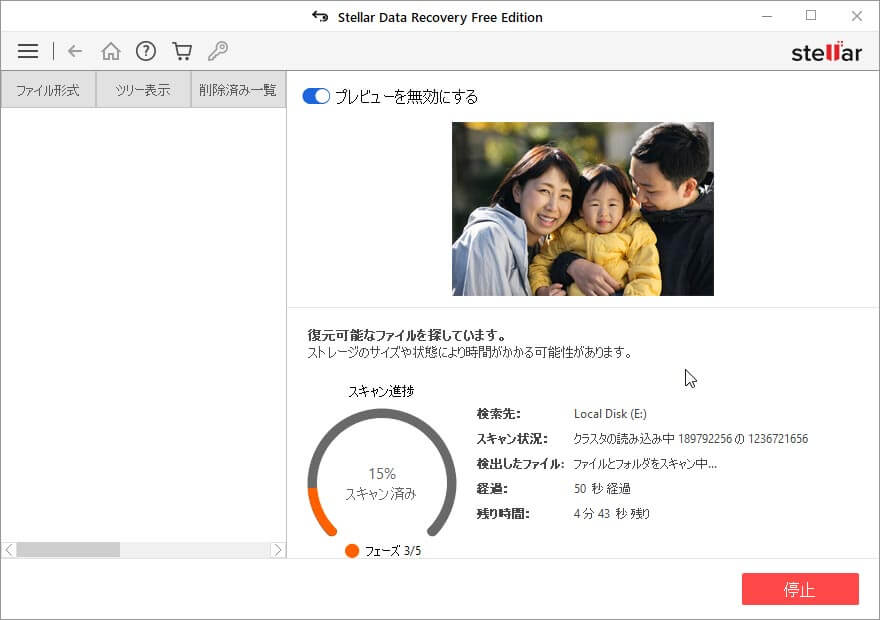
Task: Go to home screen icon
Action: 111,51
